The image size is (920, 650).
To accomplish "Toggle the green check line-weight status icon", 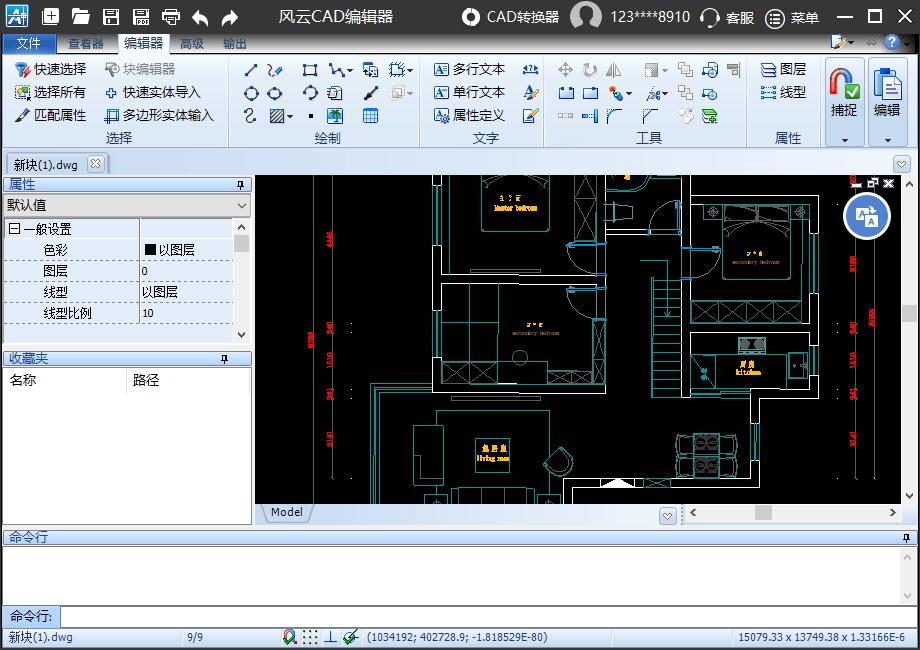I will [x=351, y=637].
